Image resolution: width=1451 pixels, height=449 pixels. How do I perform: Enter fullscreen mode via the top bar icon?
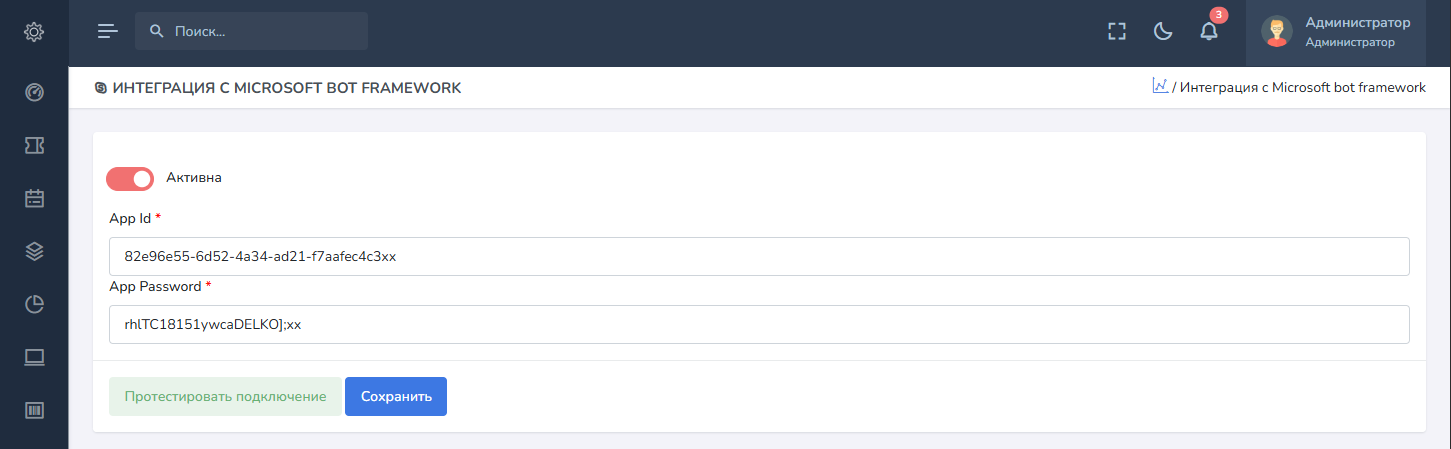[x=1117, y=31]
